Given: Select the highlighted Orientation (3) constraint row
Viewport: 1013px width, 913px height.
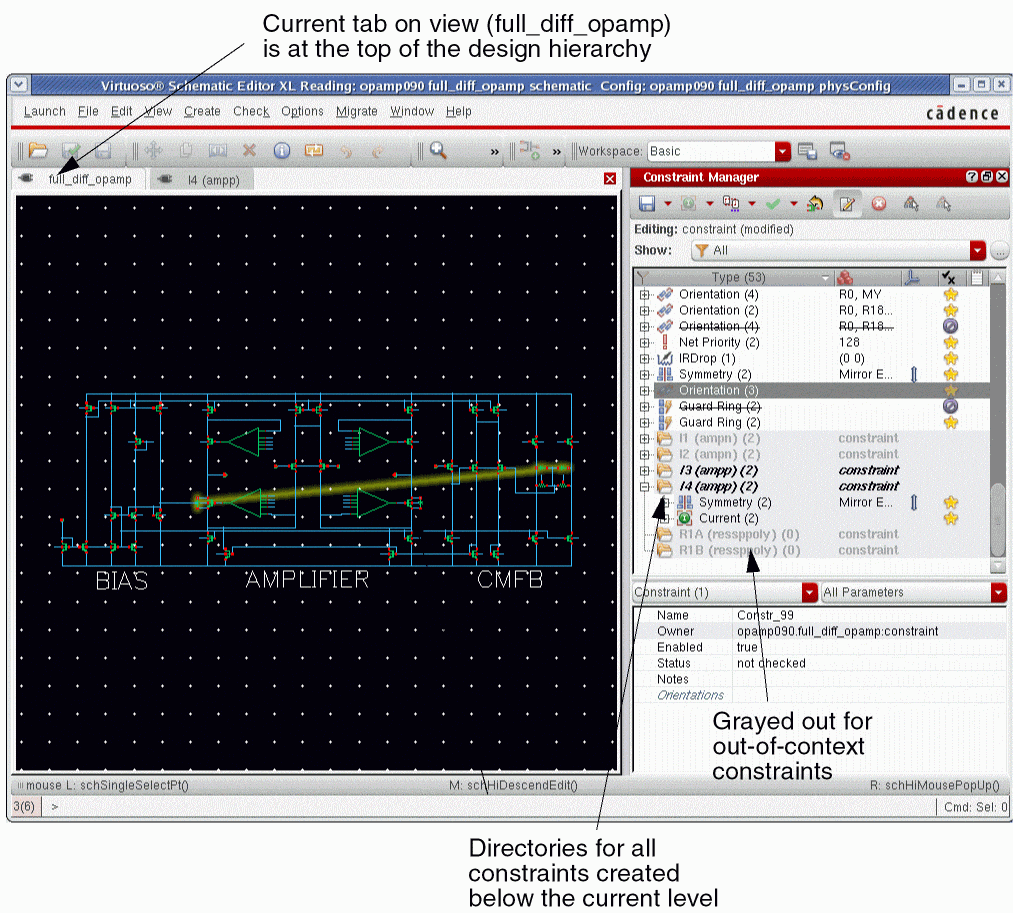Looking at the screenshot, I should pos(718,390).
